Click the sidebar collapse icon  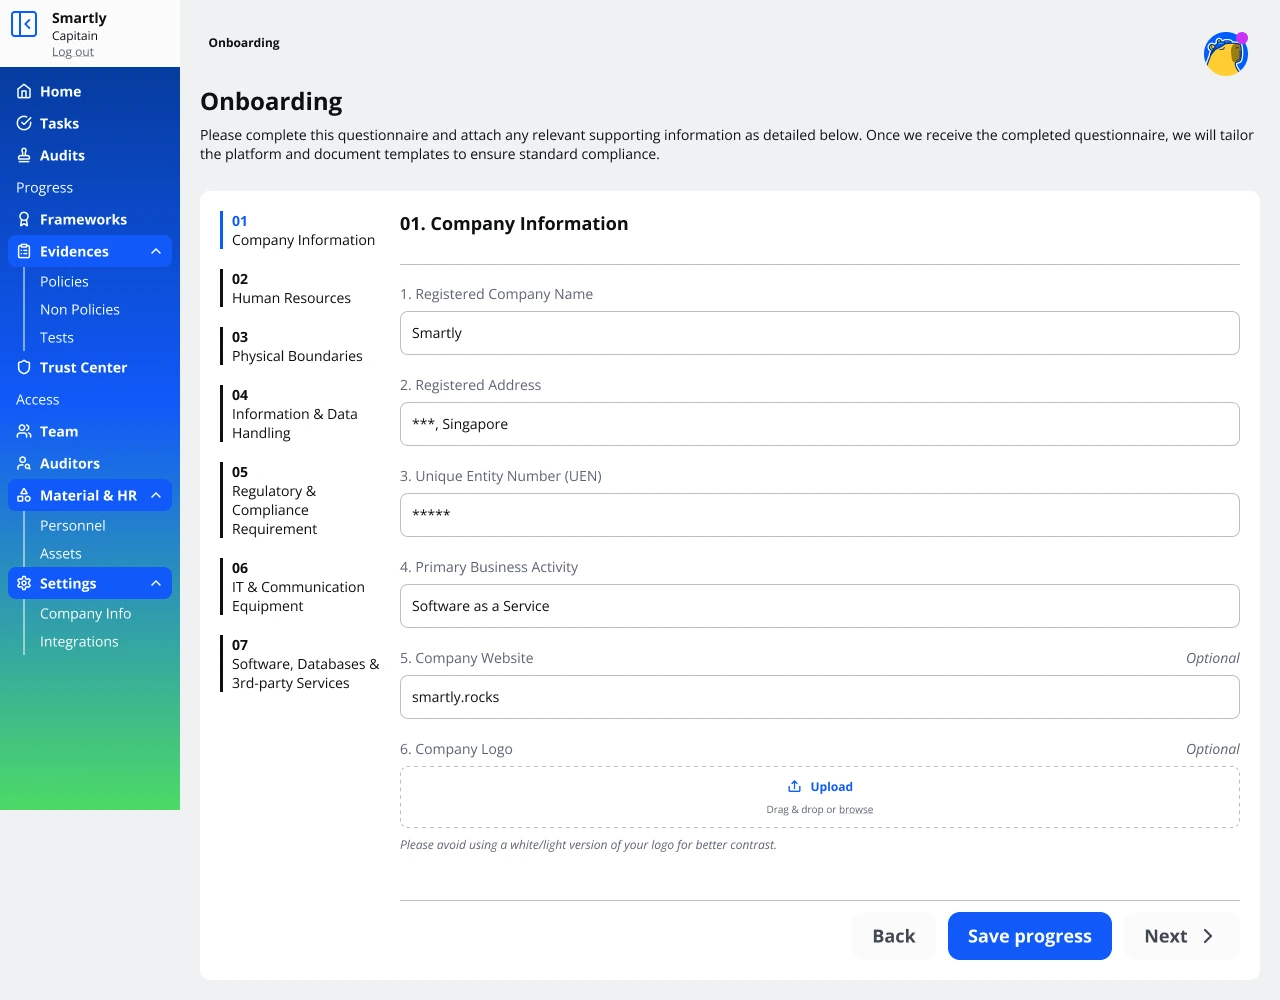[x=24, y=24]
